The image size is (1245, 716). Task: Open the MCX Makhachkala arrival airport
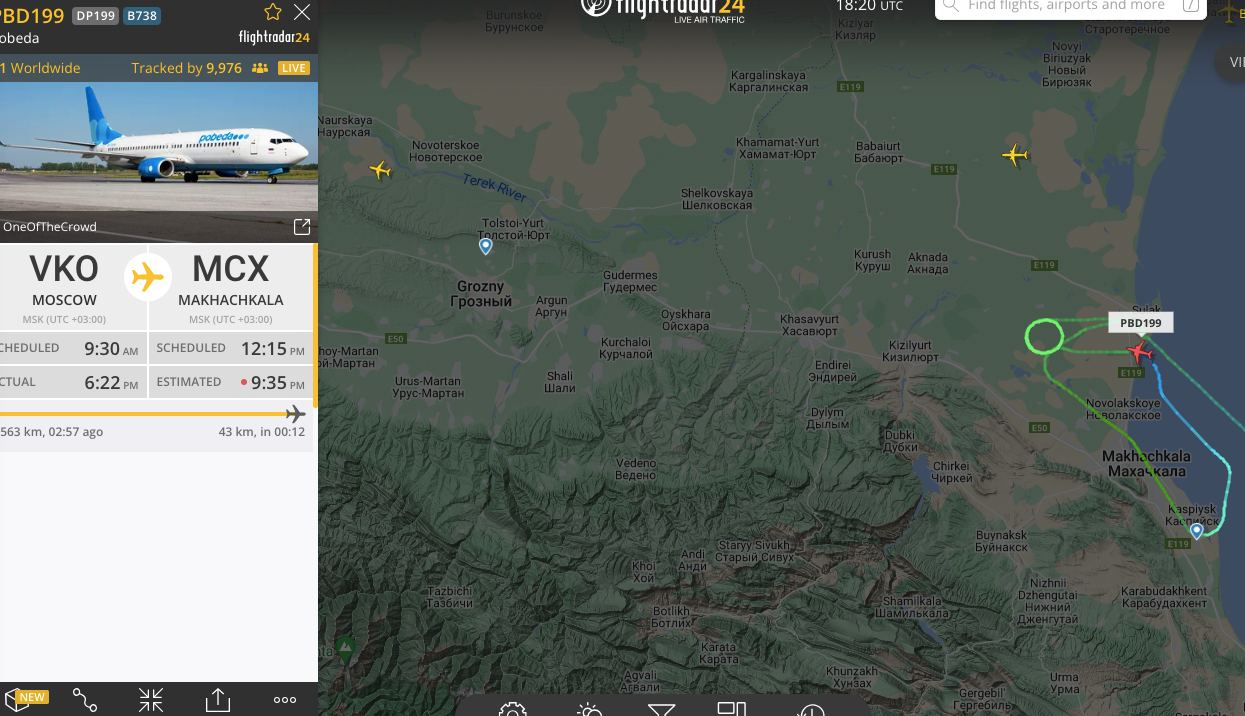[x=230, y=280]
